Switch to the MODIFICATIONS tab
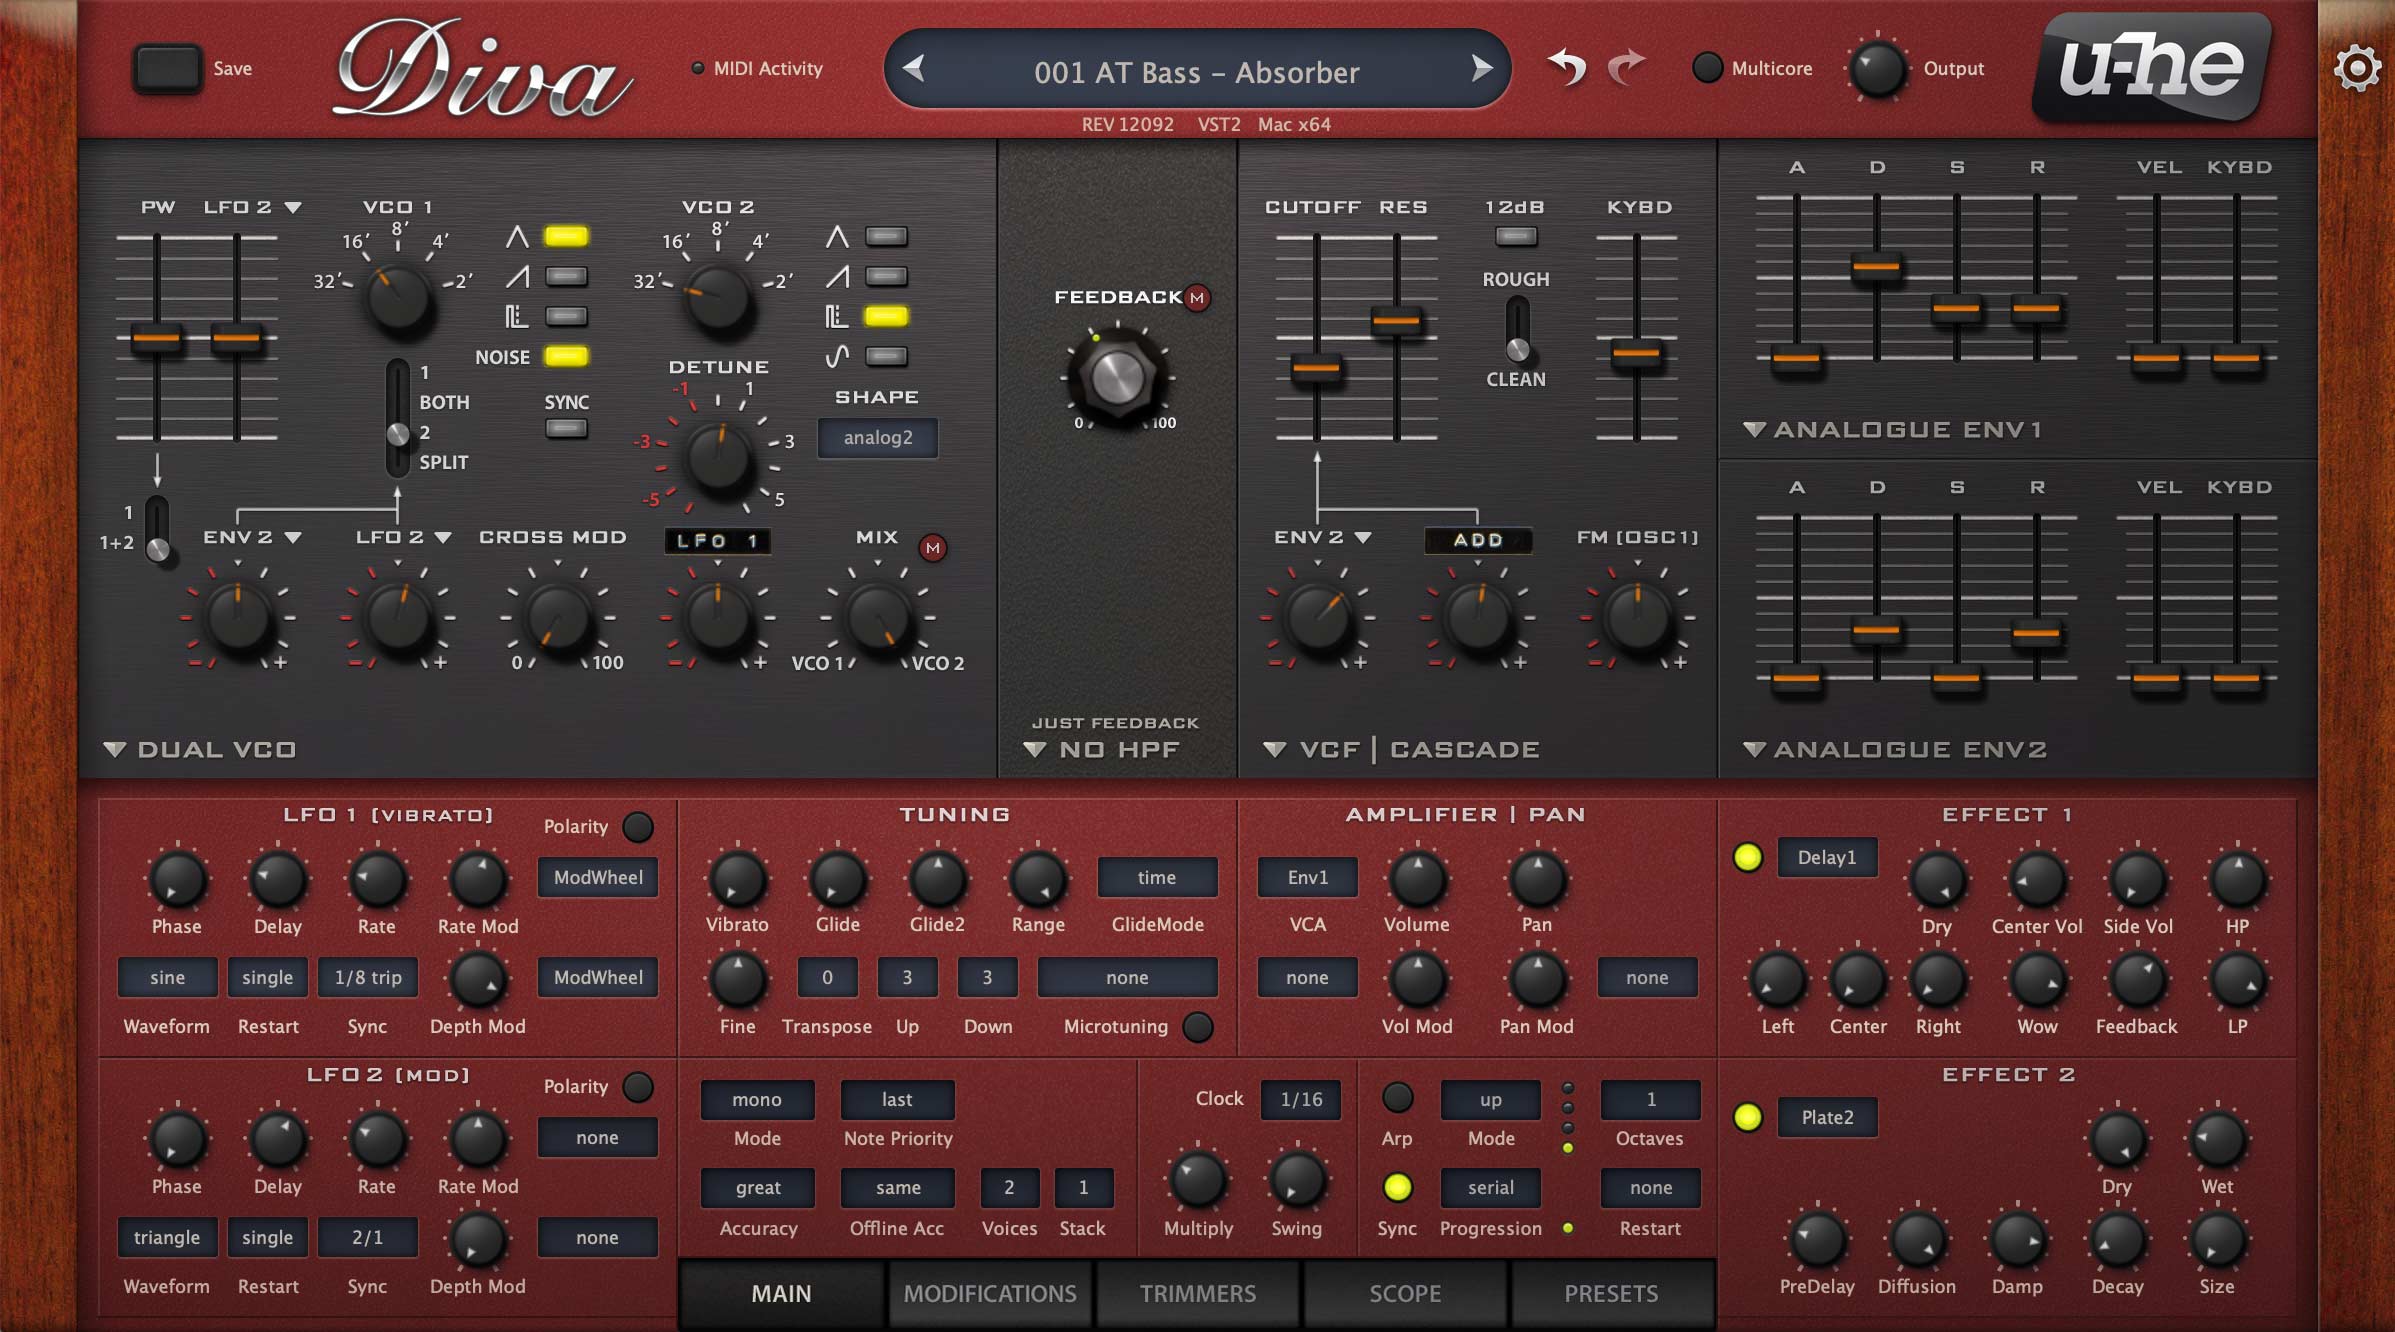 click(x=989, y=1293)
